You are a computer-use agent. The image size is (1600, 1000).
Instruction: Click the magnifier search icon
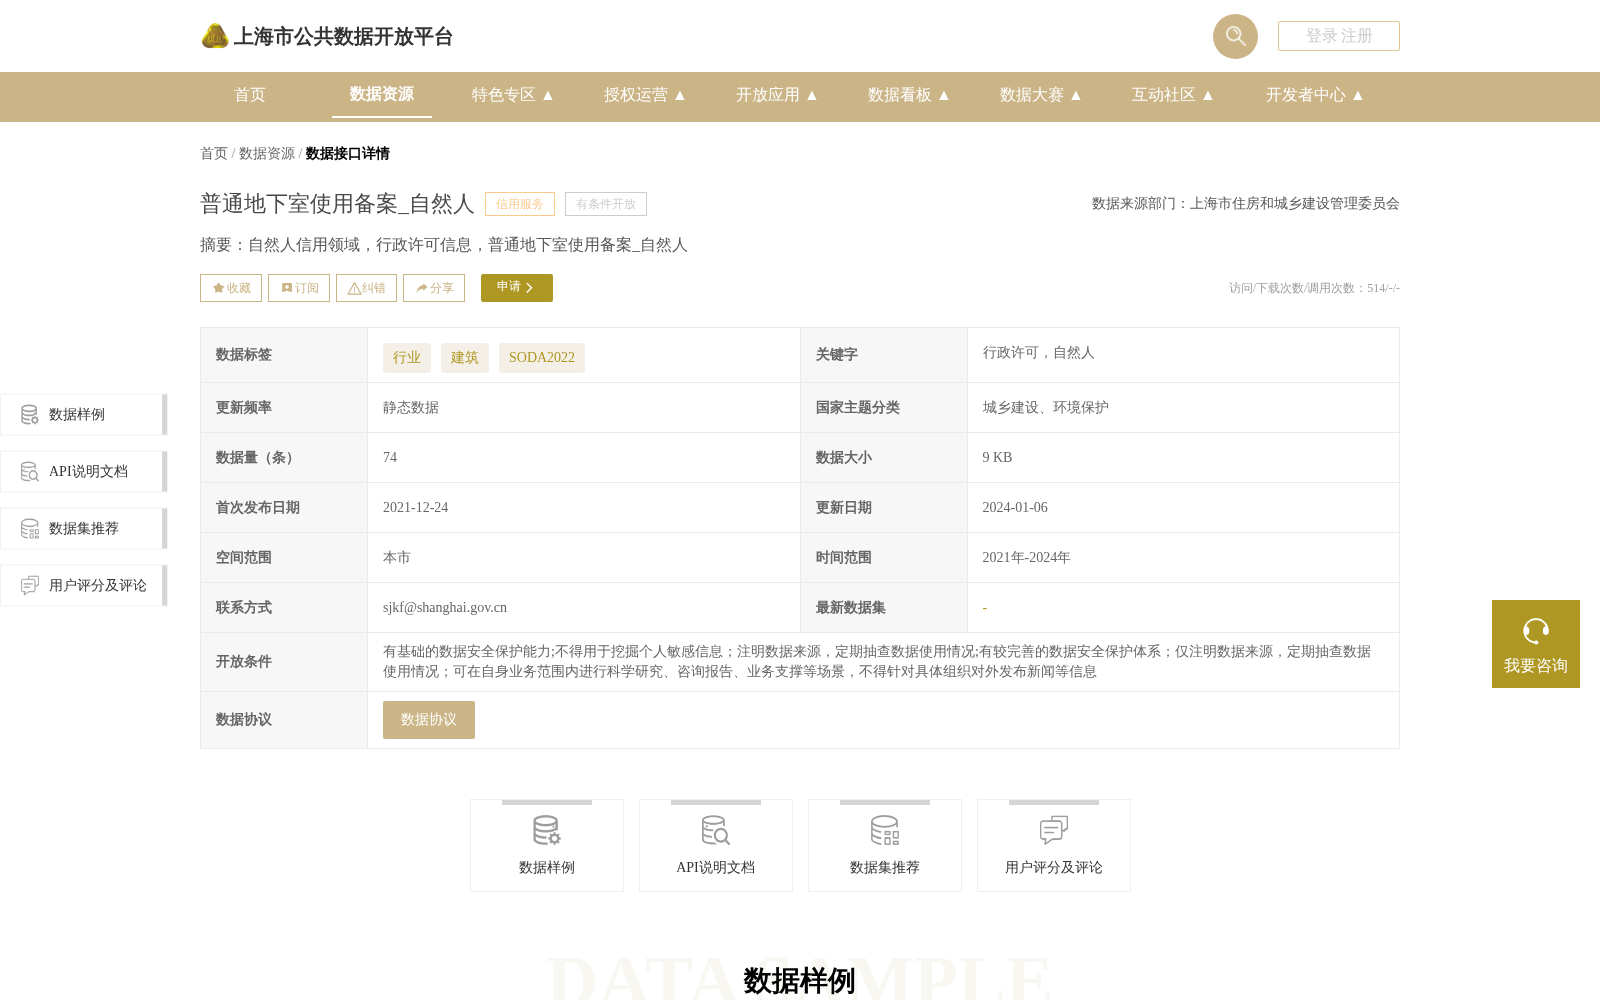coord(1235,36)
